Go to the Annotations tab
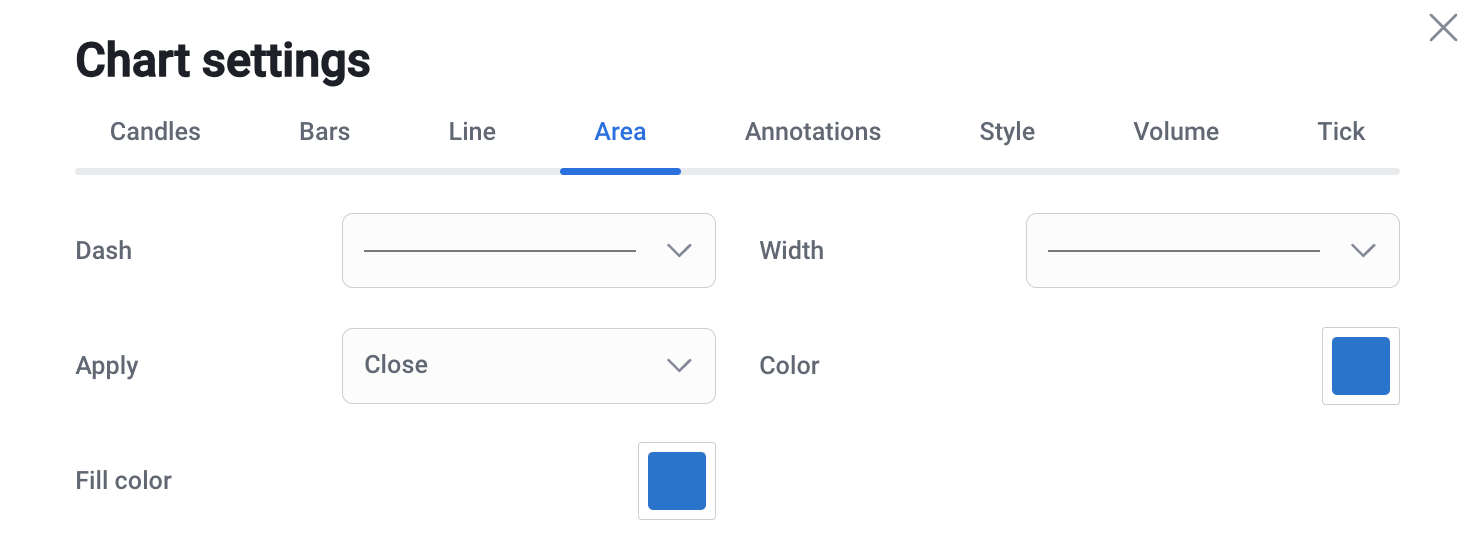 coord(812,132)
